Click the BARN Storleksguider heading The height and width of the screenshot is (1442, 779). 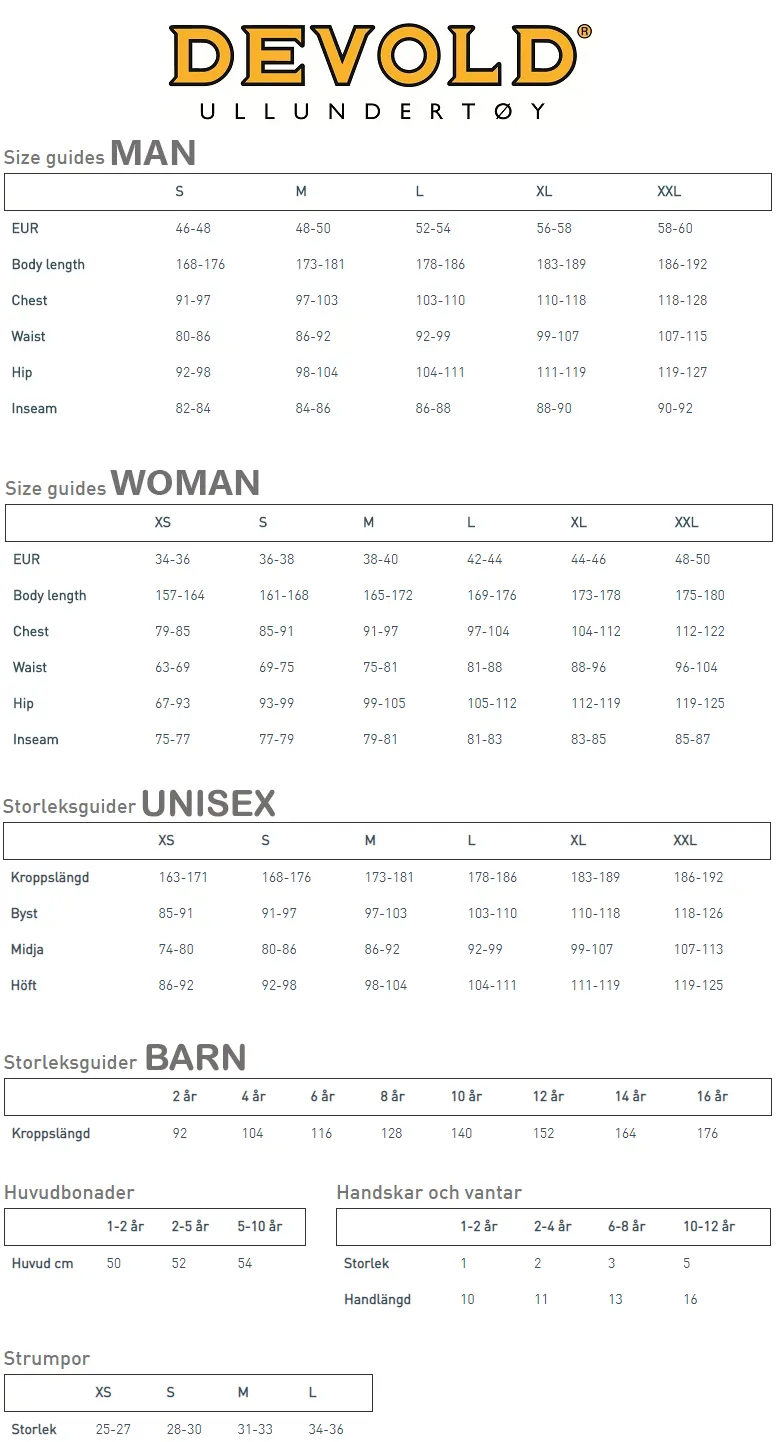point(125,1058)
